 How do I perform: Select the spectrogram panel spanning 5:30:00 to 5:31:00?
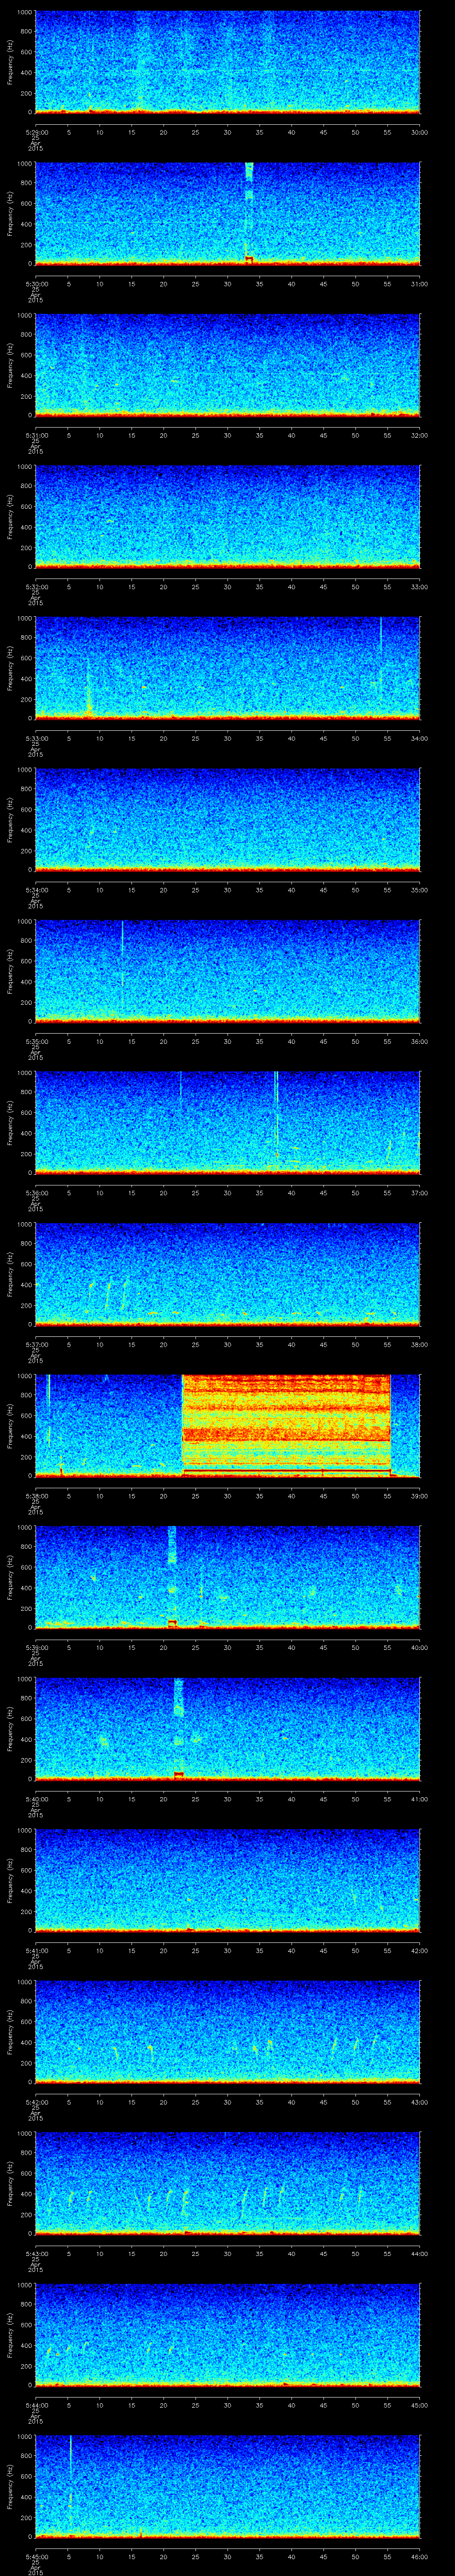pos(227,213)
